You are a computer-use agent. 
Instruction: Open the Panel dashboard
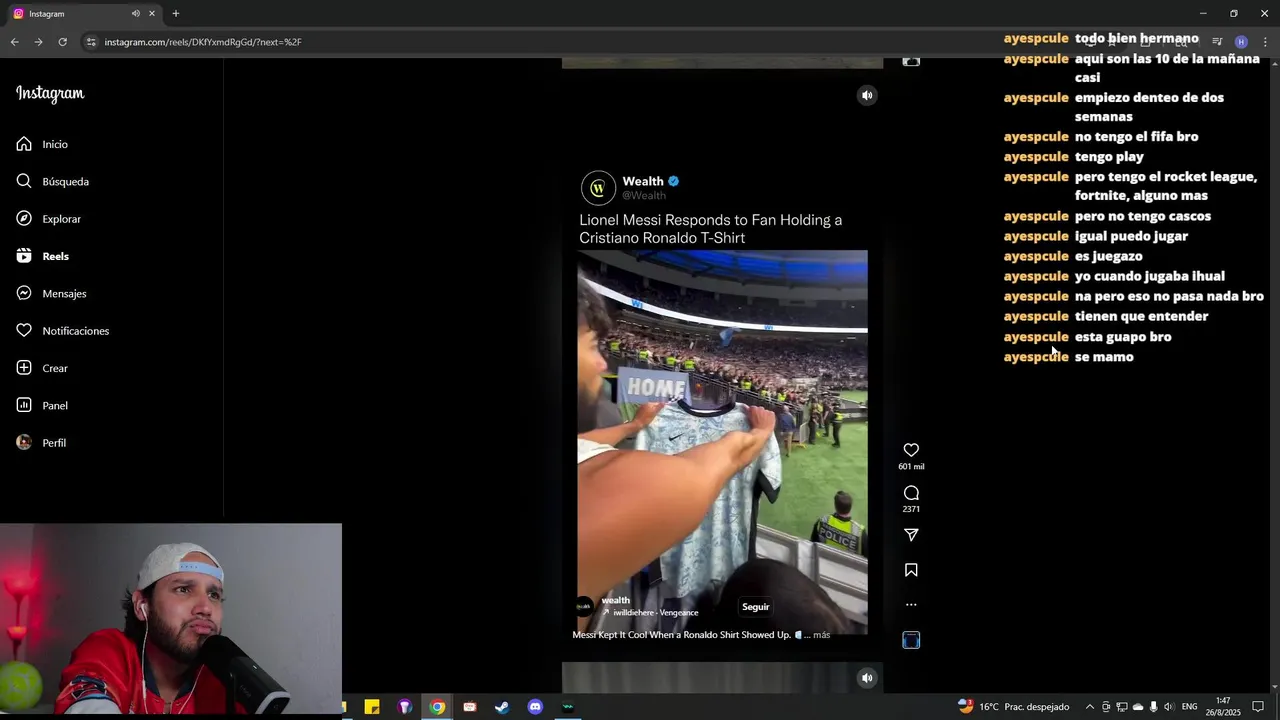[42, 405]
